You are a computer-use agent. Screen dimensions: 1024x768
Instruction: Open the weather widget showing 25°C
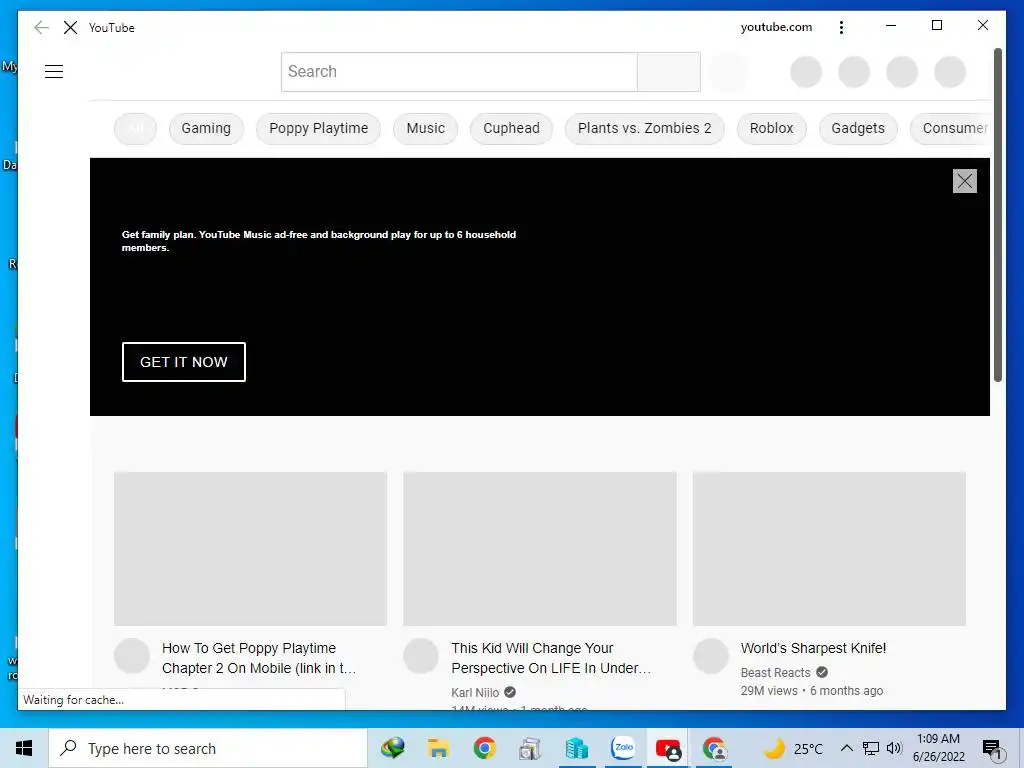[x=793, y=748]
